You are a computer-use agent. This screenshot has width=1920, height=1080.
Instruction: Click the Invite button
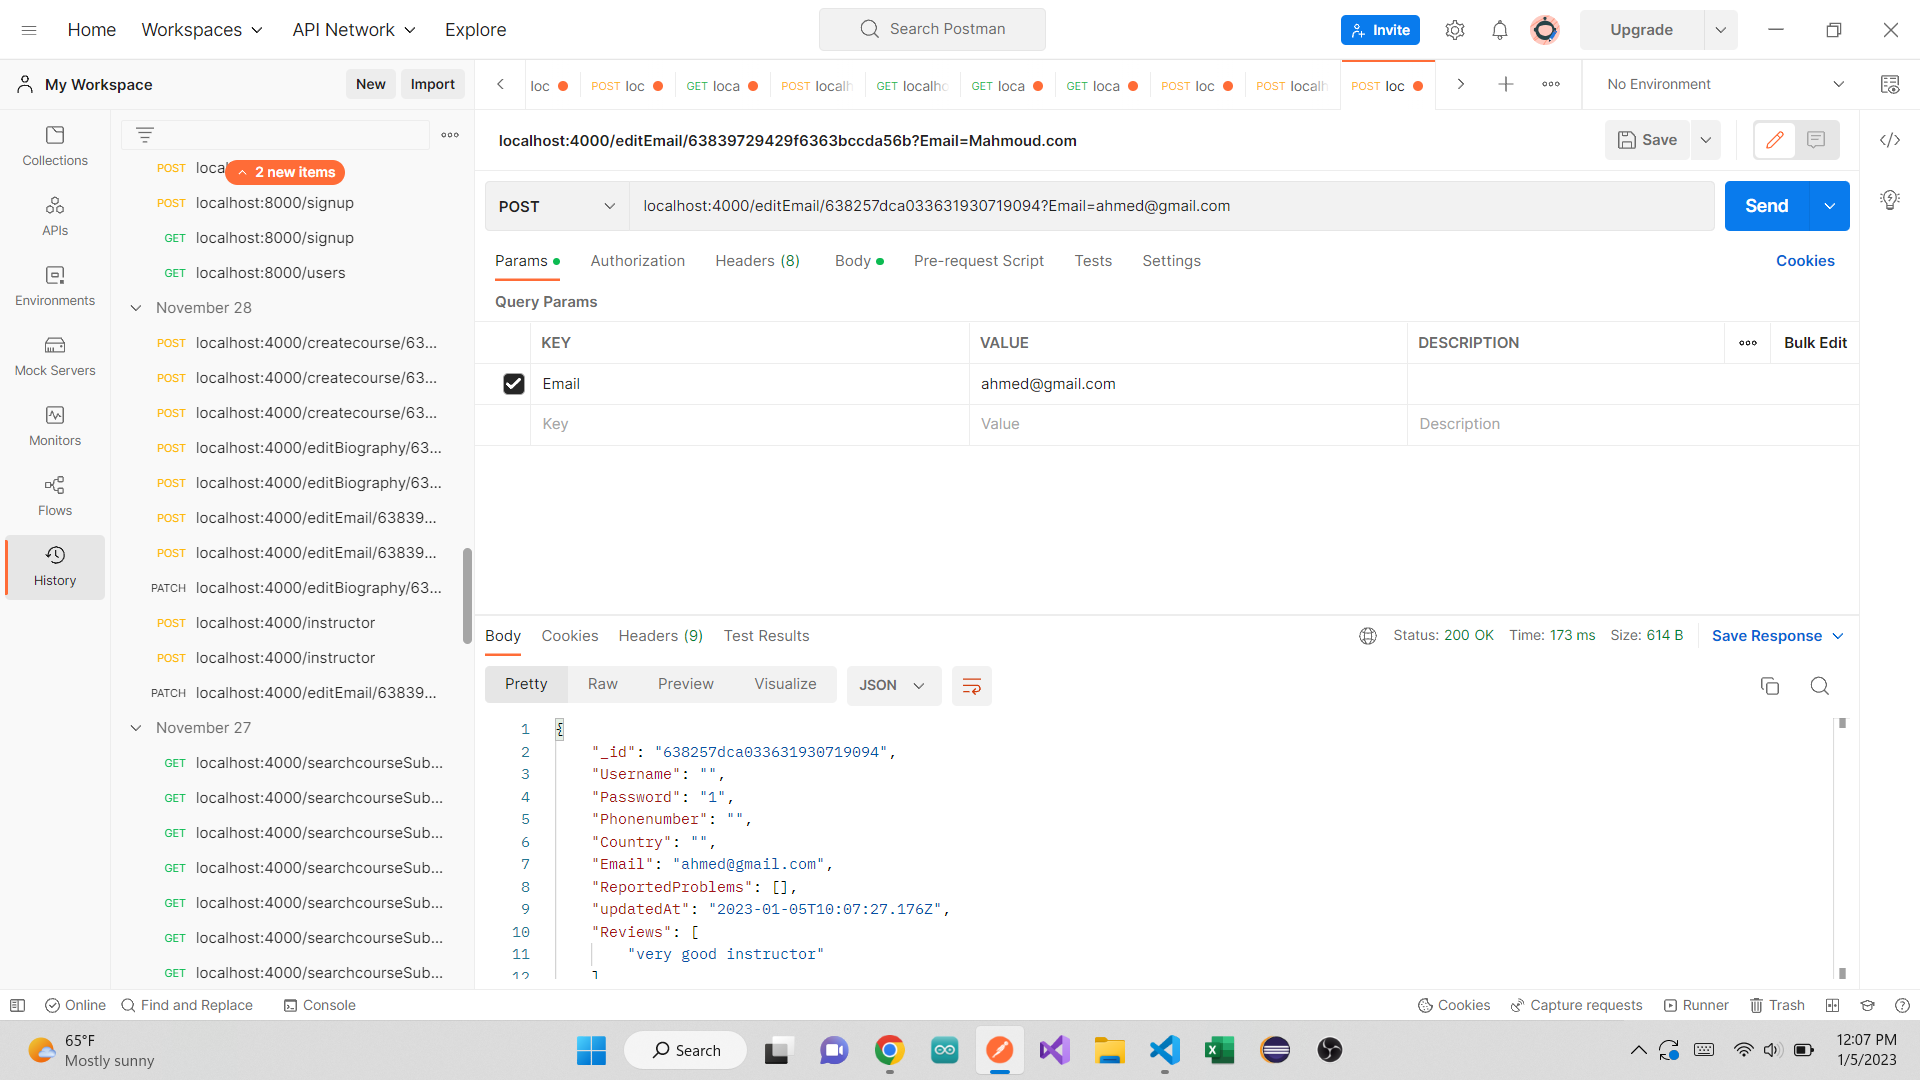coord(1380,30)
